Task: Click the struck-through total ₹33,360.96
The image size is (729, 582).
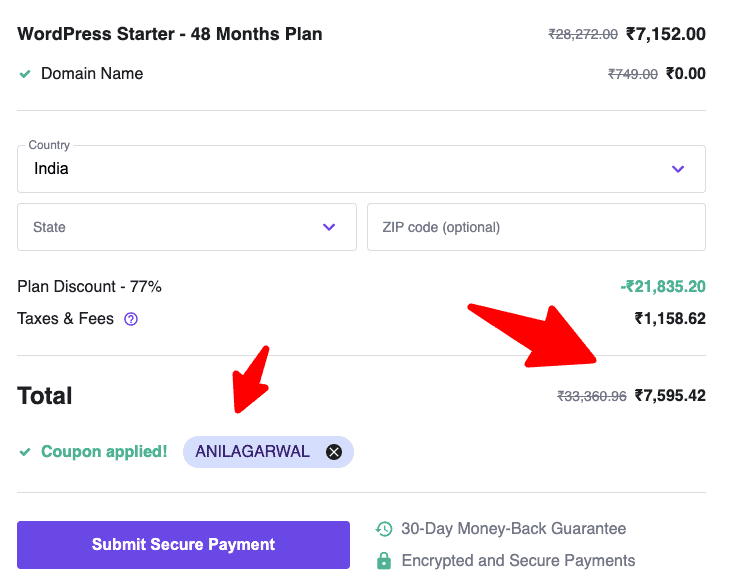Action: tap(591, 396)
